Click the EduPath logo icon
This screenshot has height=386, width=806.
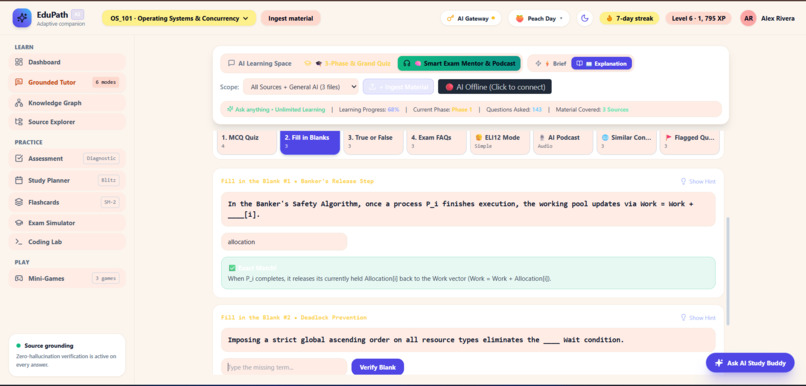22,17
